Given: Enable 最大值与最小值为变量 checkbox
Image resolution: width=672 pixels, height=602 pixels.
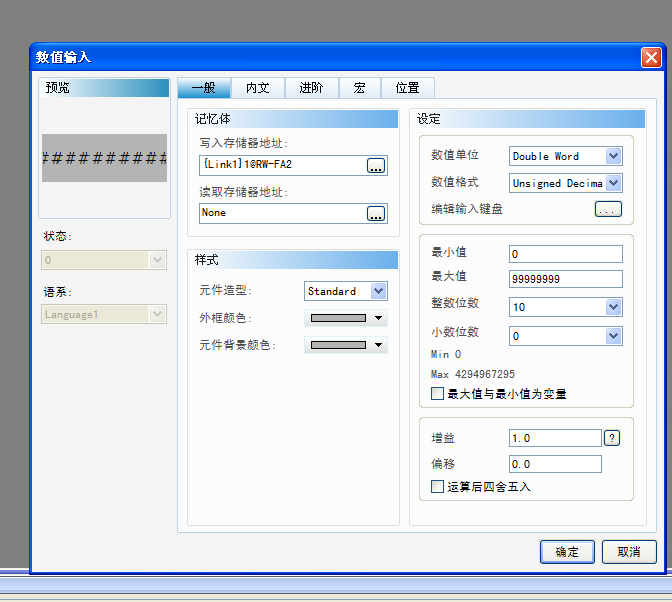Looking at the screenshot, I should [x=437, y=394].
